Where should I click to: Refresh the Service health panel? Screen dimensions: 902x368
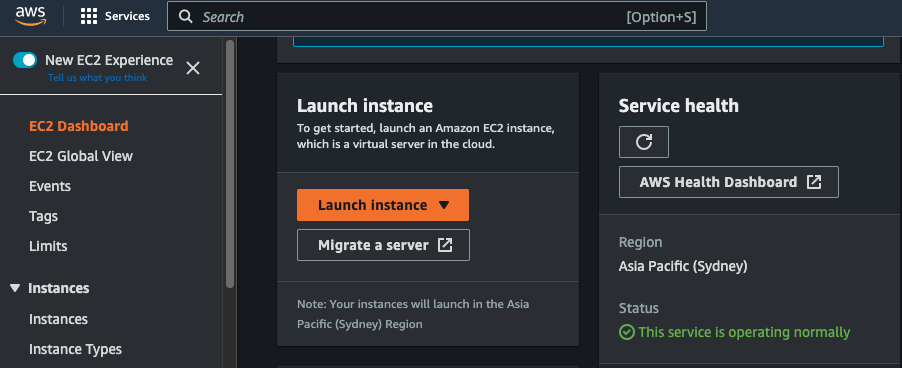(x=644, y=142)
